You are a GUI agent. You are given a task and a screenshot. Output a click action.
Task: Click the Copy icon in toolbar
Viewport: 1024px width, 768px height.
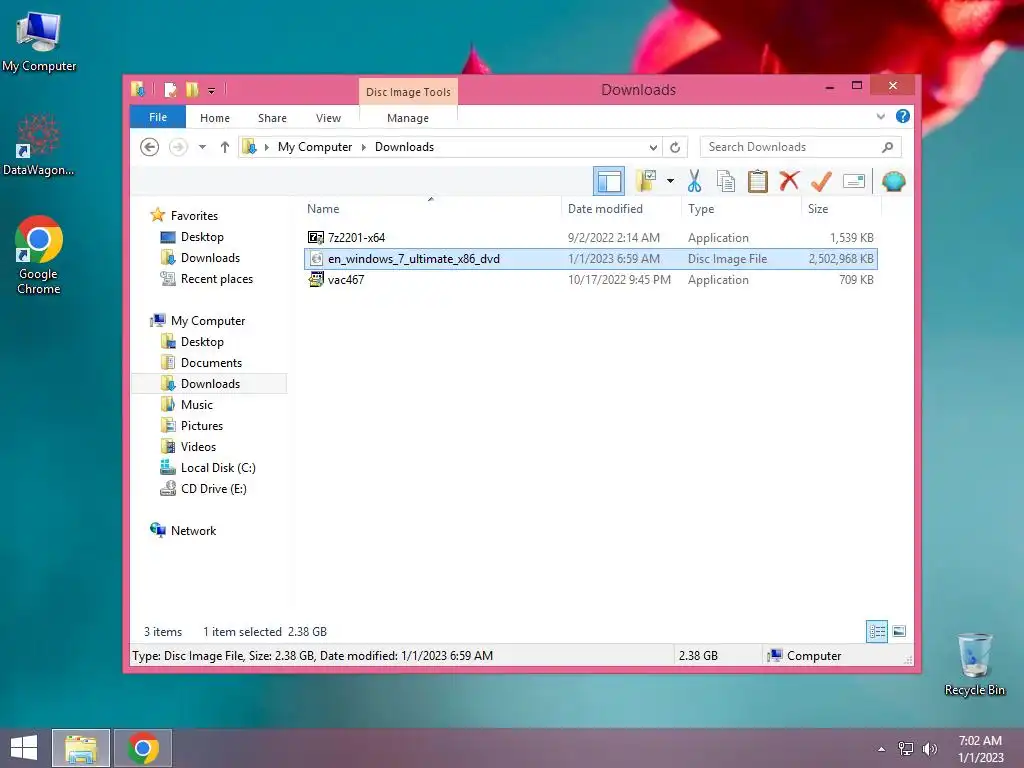pyautogui.click(x=726, y=182)
